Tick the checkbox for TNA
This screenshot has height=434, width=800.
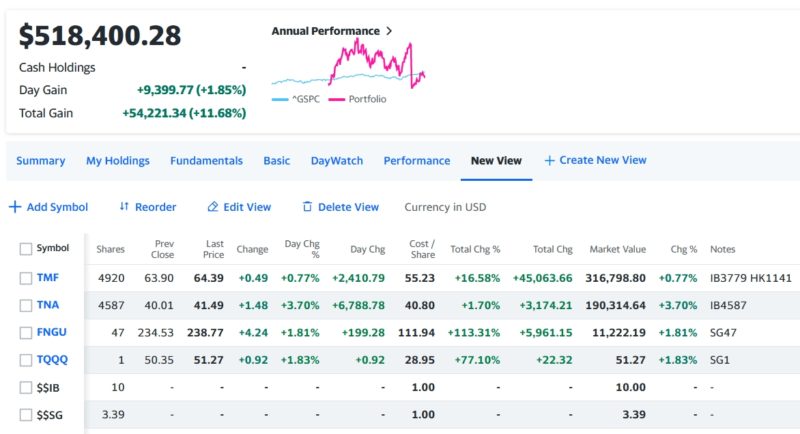26,305
